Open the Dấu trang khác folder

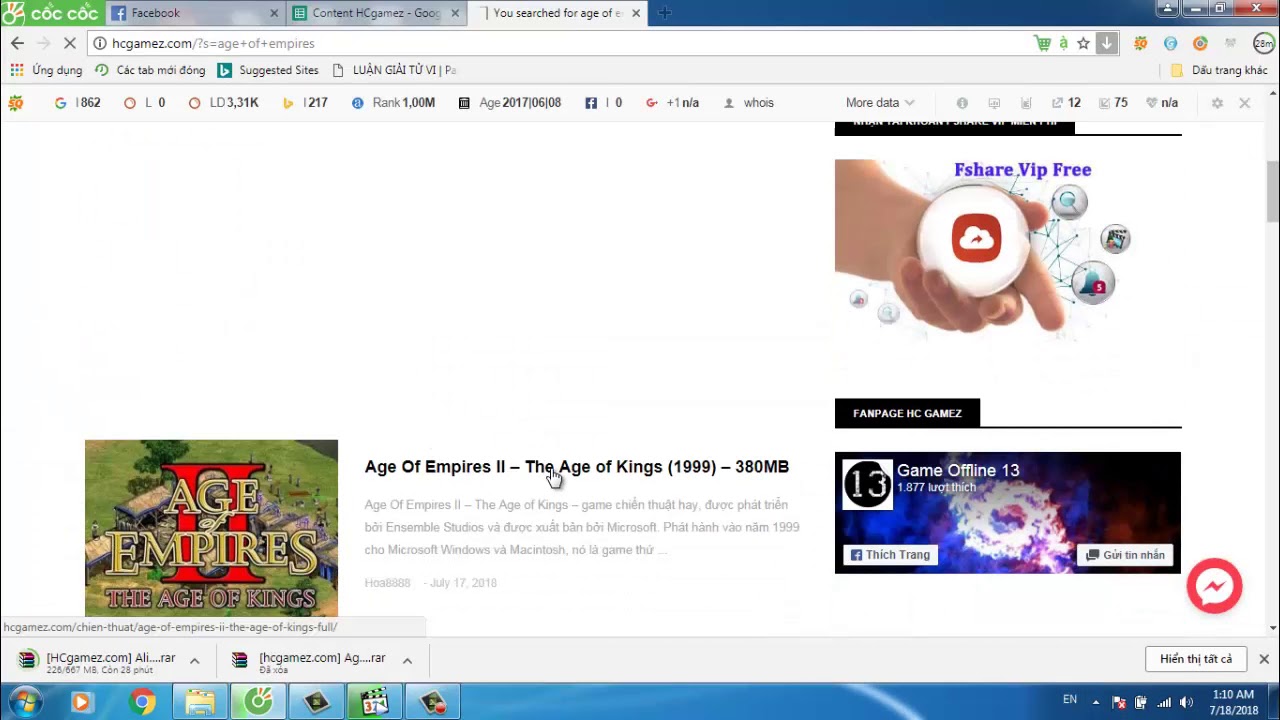click(1219, 70)
